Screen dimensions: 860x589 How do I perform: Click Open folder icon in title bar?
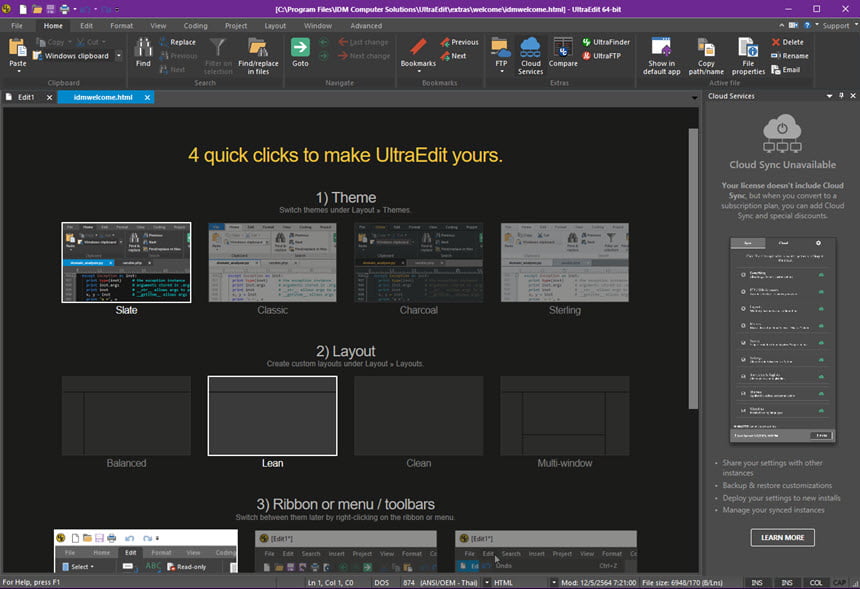coord(37,9)
